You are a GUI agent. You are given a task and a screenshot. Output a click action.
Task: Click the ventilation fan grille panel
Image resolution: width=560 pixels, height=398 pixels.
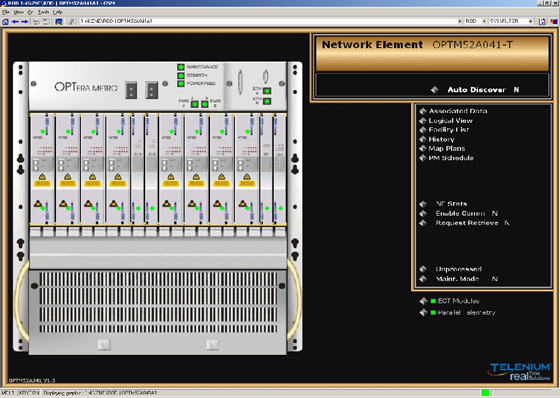click(x=158, y=302)
